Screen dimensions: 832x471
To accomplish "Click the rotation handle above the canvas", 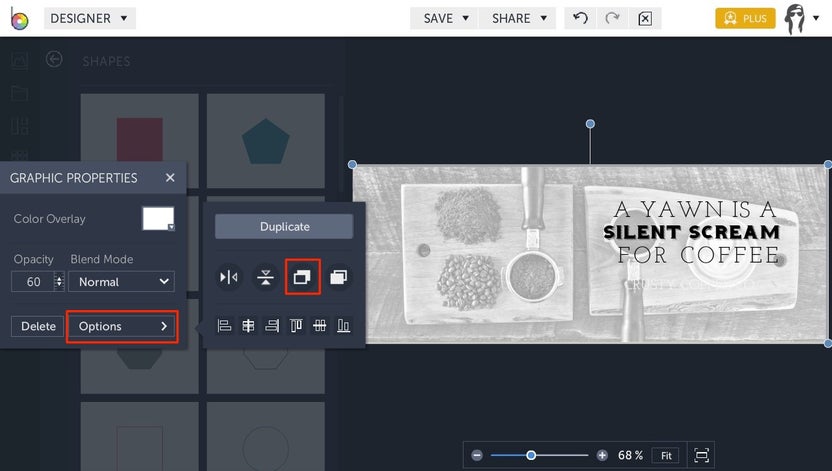I will pos(590,124).
